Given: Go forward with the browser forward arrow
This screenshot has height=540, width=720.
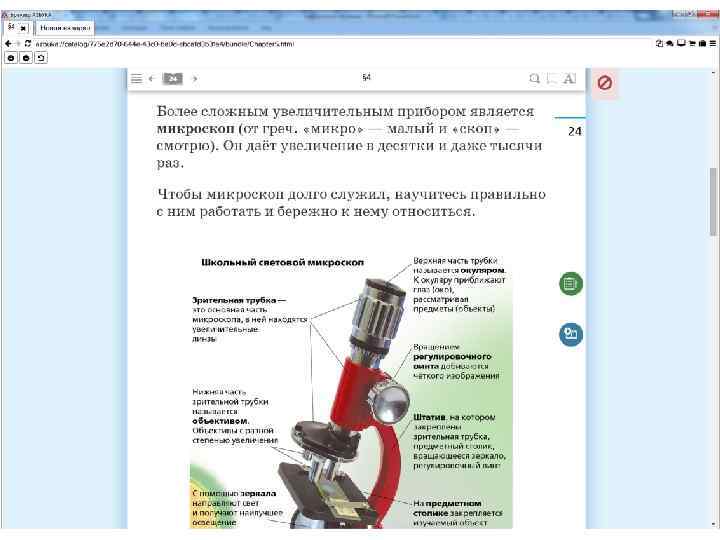Looking at the screenshot, I should click(18, 44).
